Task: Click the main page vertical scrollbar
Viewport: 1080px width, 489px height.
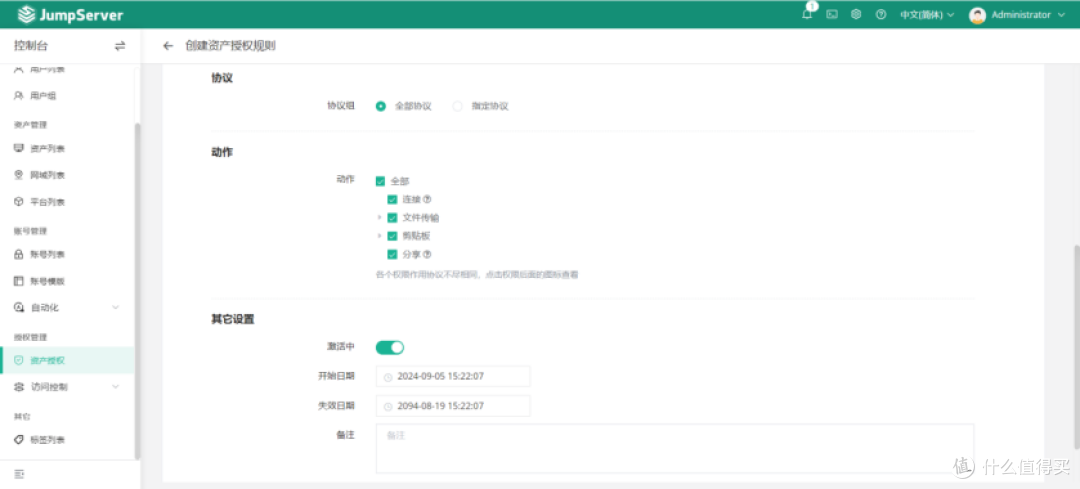Action: pyautogui.click(x=1076, y=346)
